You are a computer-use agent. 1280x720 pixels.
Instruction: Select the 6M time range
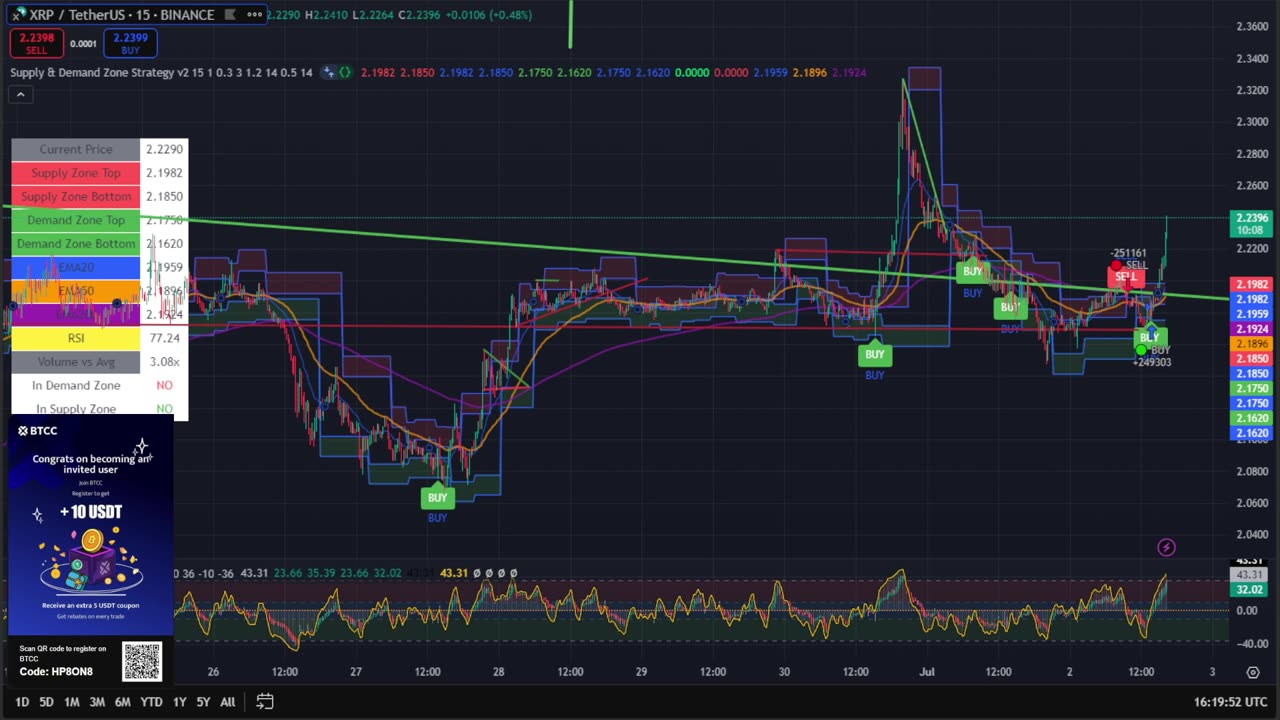(x=122, y=702)
